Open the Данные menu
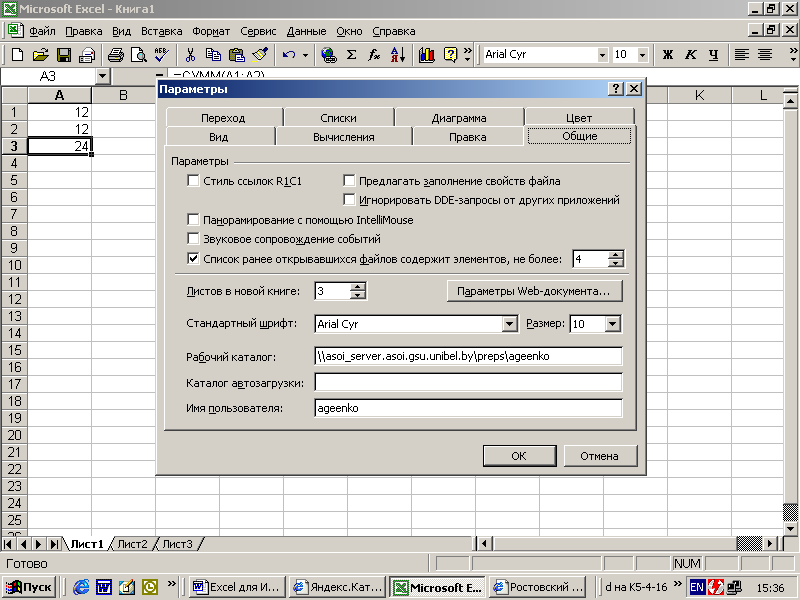800x600 pixels. click(306, 31)
